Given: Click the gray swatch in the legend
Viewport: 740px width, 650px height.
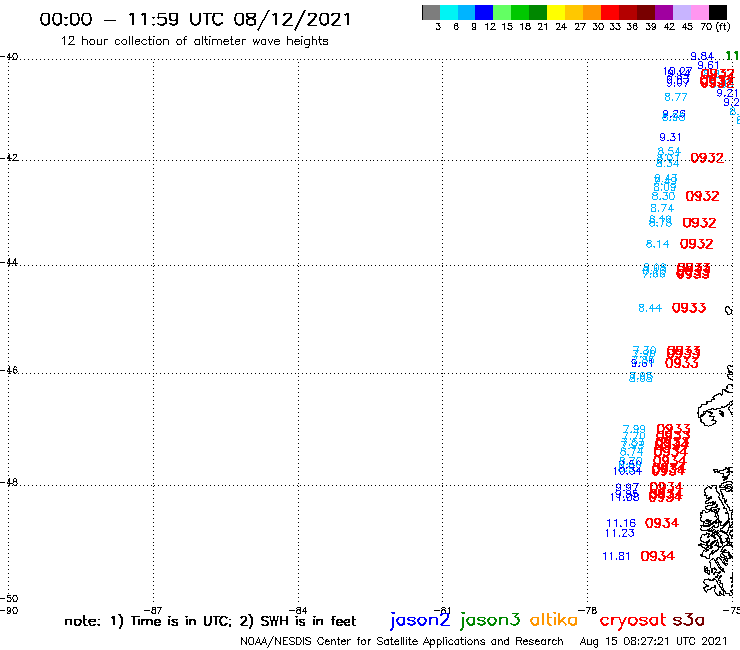Looking at the screenshot, I should tap(431, 12).
